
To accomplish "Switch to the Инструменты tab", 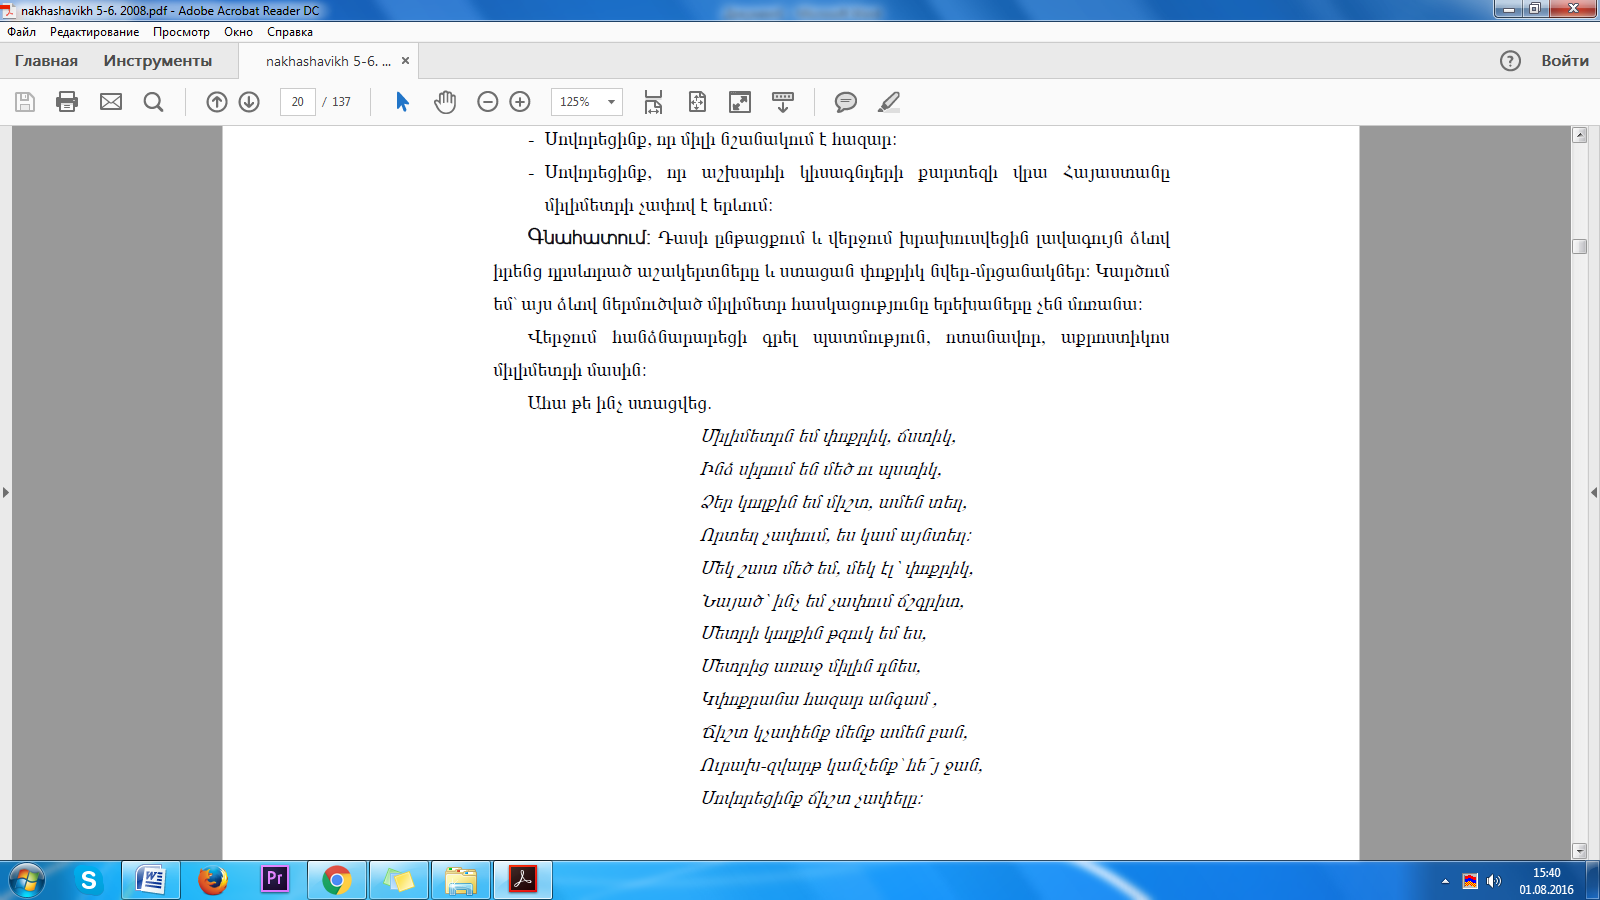I will tap(158, 61).
